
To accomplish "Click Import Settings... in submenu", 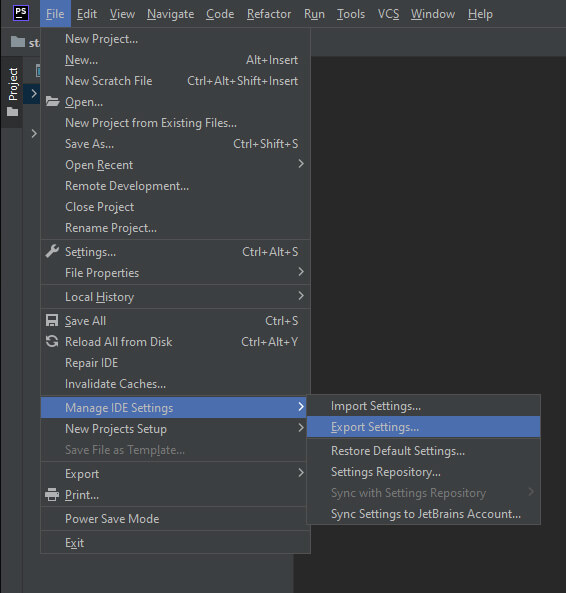I will [x=423, y=406].
